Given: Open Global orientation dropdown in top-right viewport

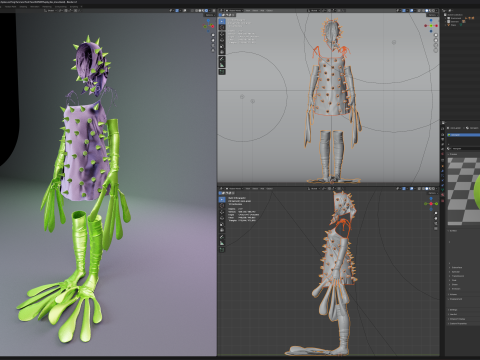Looking at the screenshot, I should click(314, 10).
